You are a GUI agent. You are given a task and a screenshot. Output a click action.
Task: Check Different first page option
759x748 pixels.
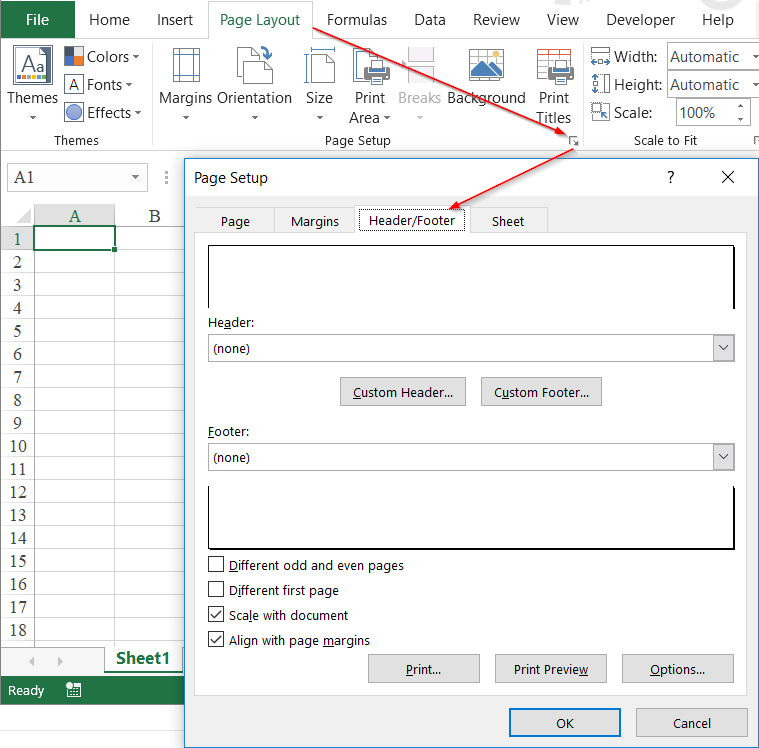(216, 590)
